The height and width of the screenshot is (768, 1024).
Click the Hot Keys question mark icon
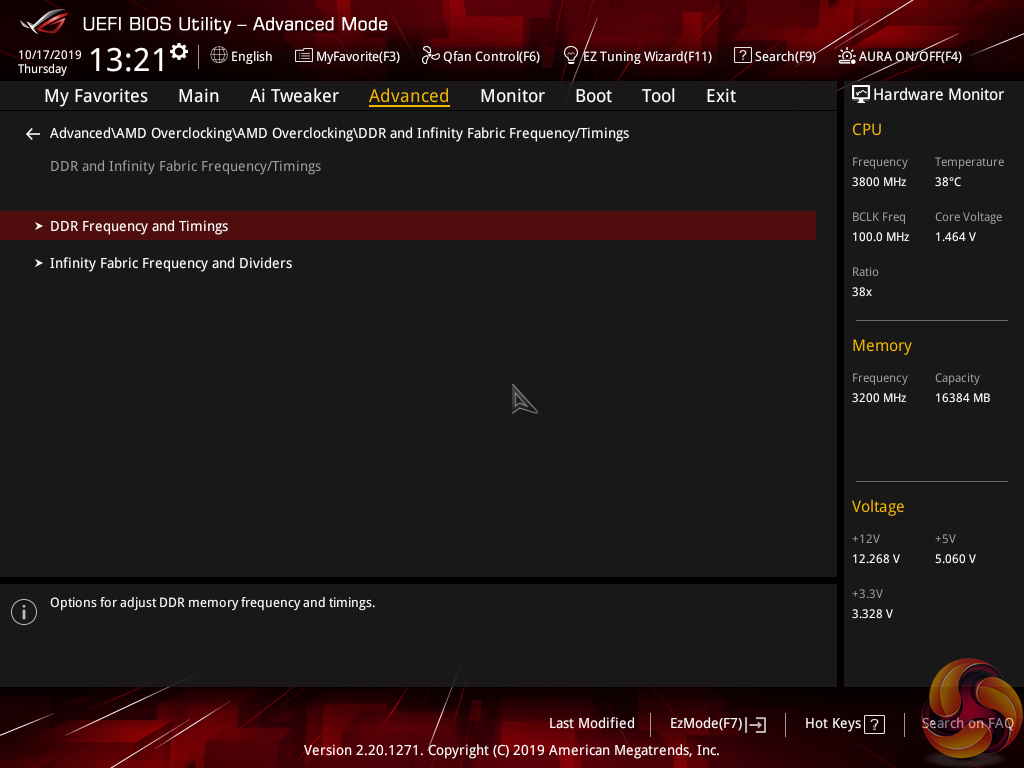pyautogui.click(x=874, y=724)
